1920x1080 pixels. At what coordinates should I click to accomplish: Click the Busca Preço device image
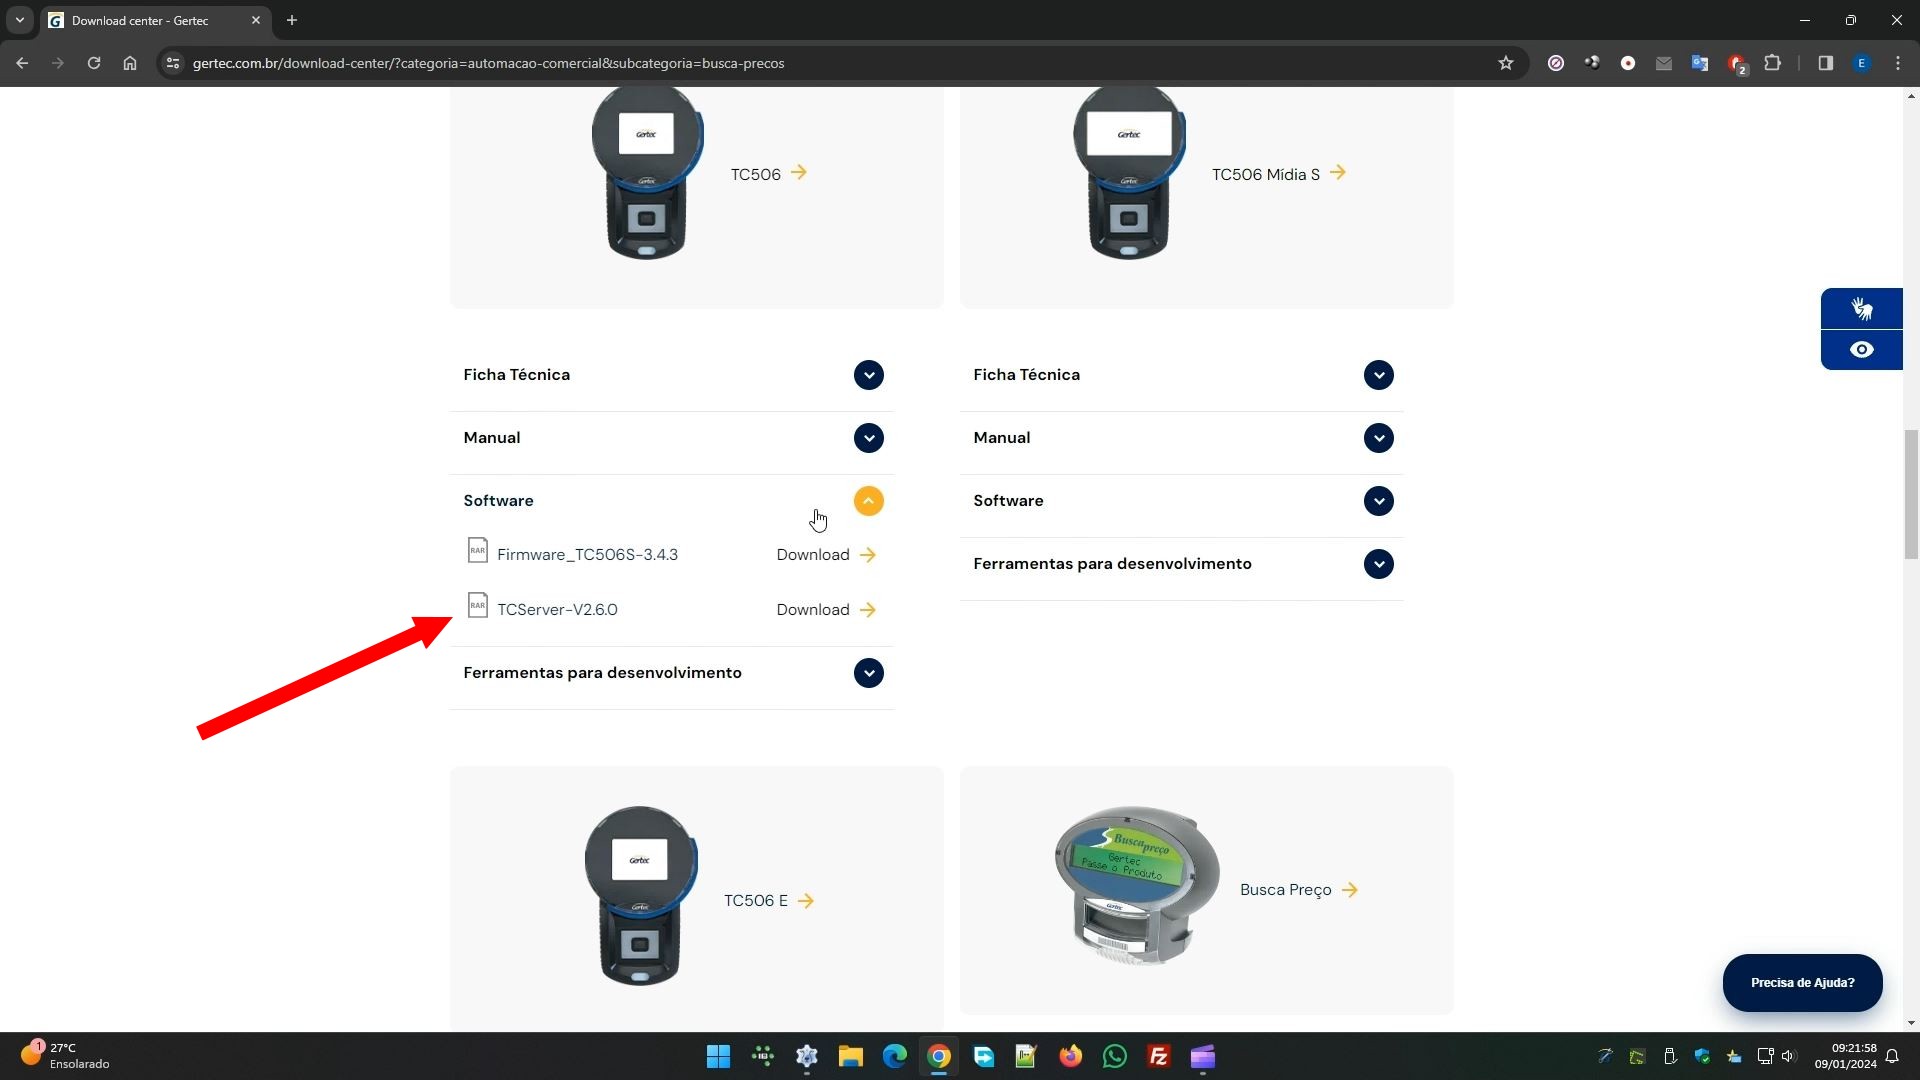1137,885
